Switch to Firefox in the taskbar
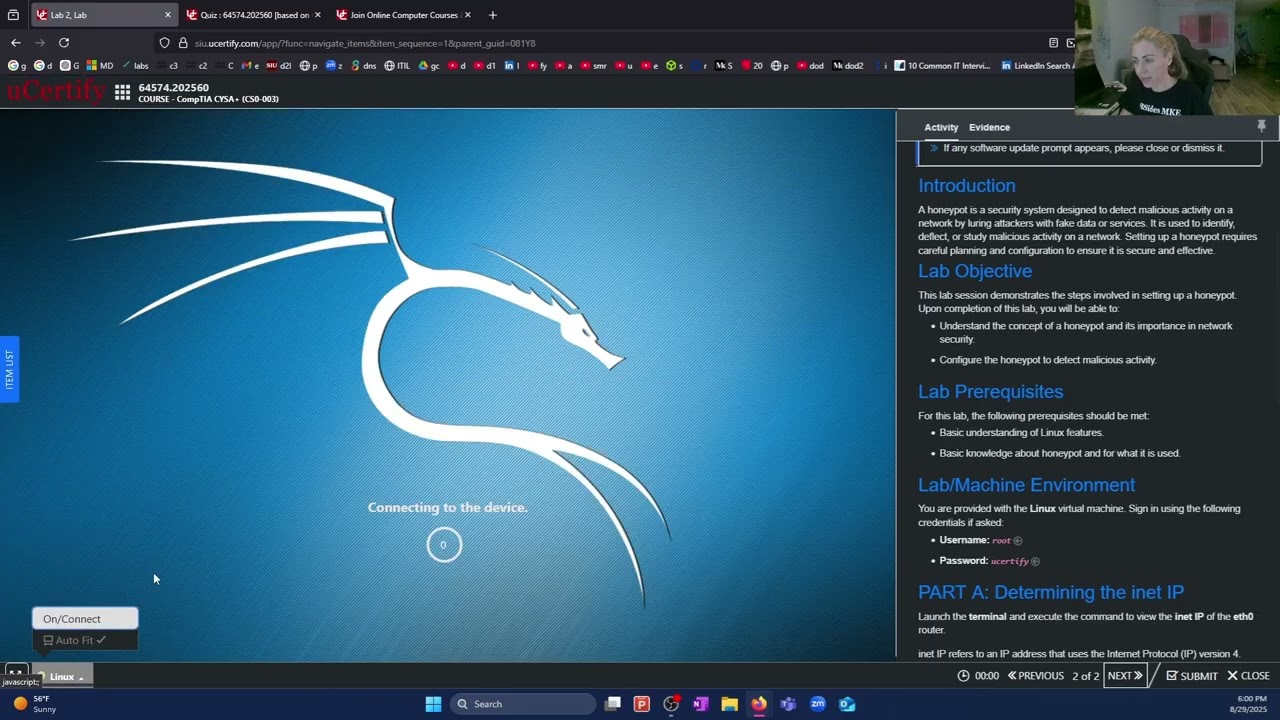This screenshot has height=720, width=1280. [759, 704]
